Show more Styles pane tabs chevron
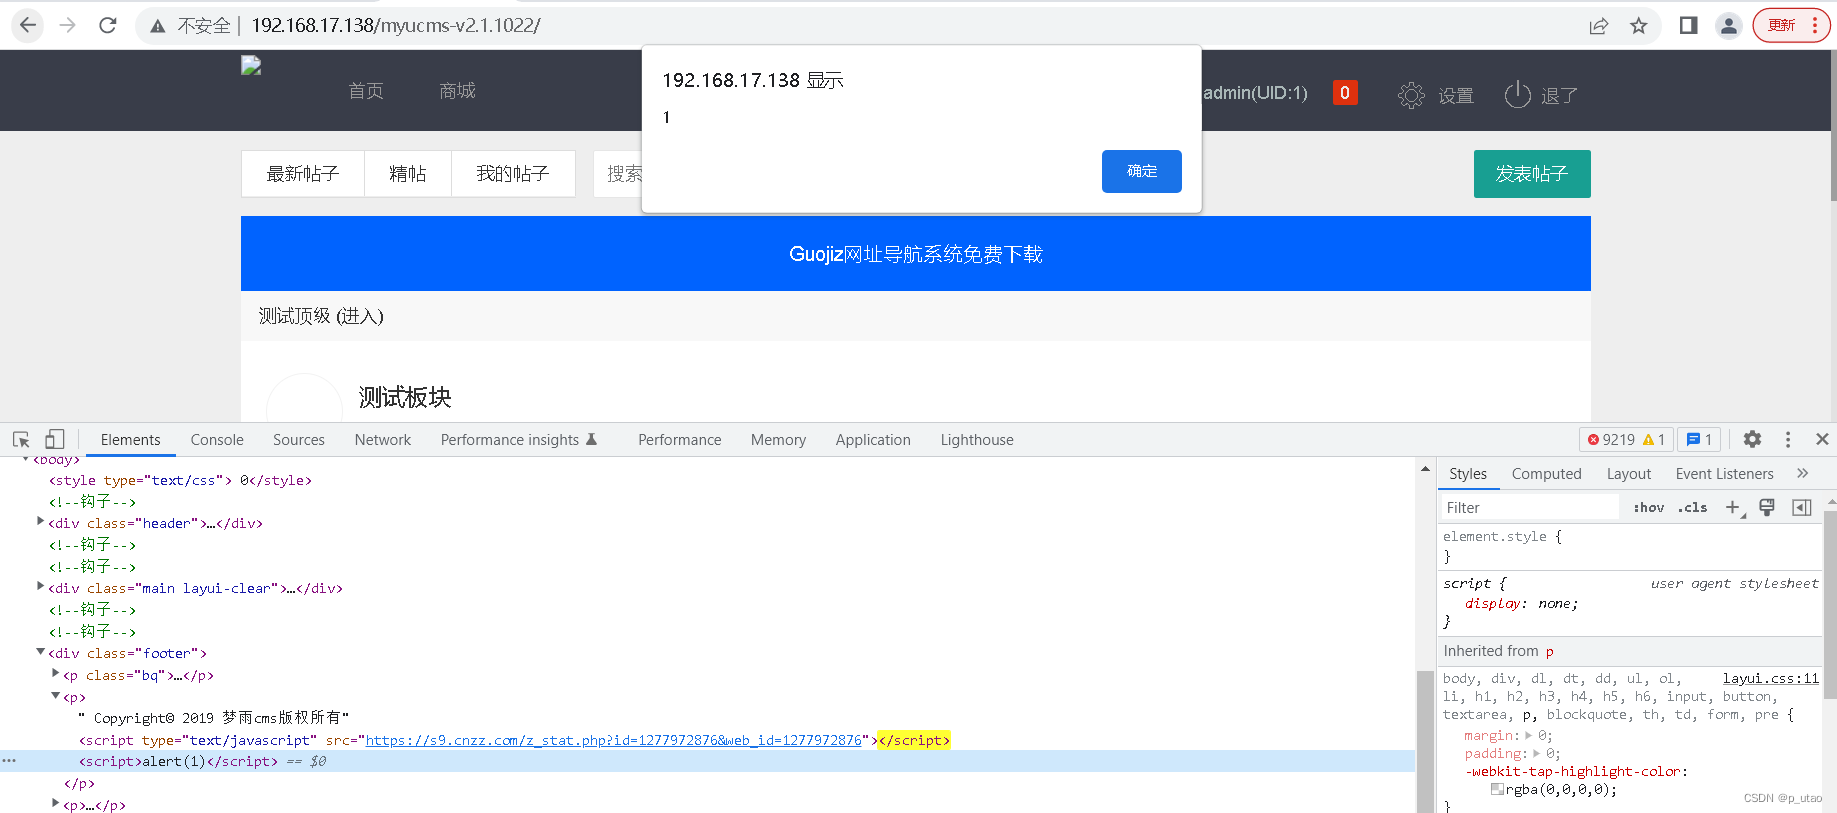The height and width of the screenshot is (813, 1837). 1803,473
